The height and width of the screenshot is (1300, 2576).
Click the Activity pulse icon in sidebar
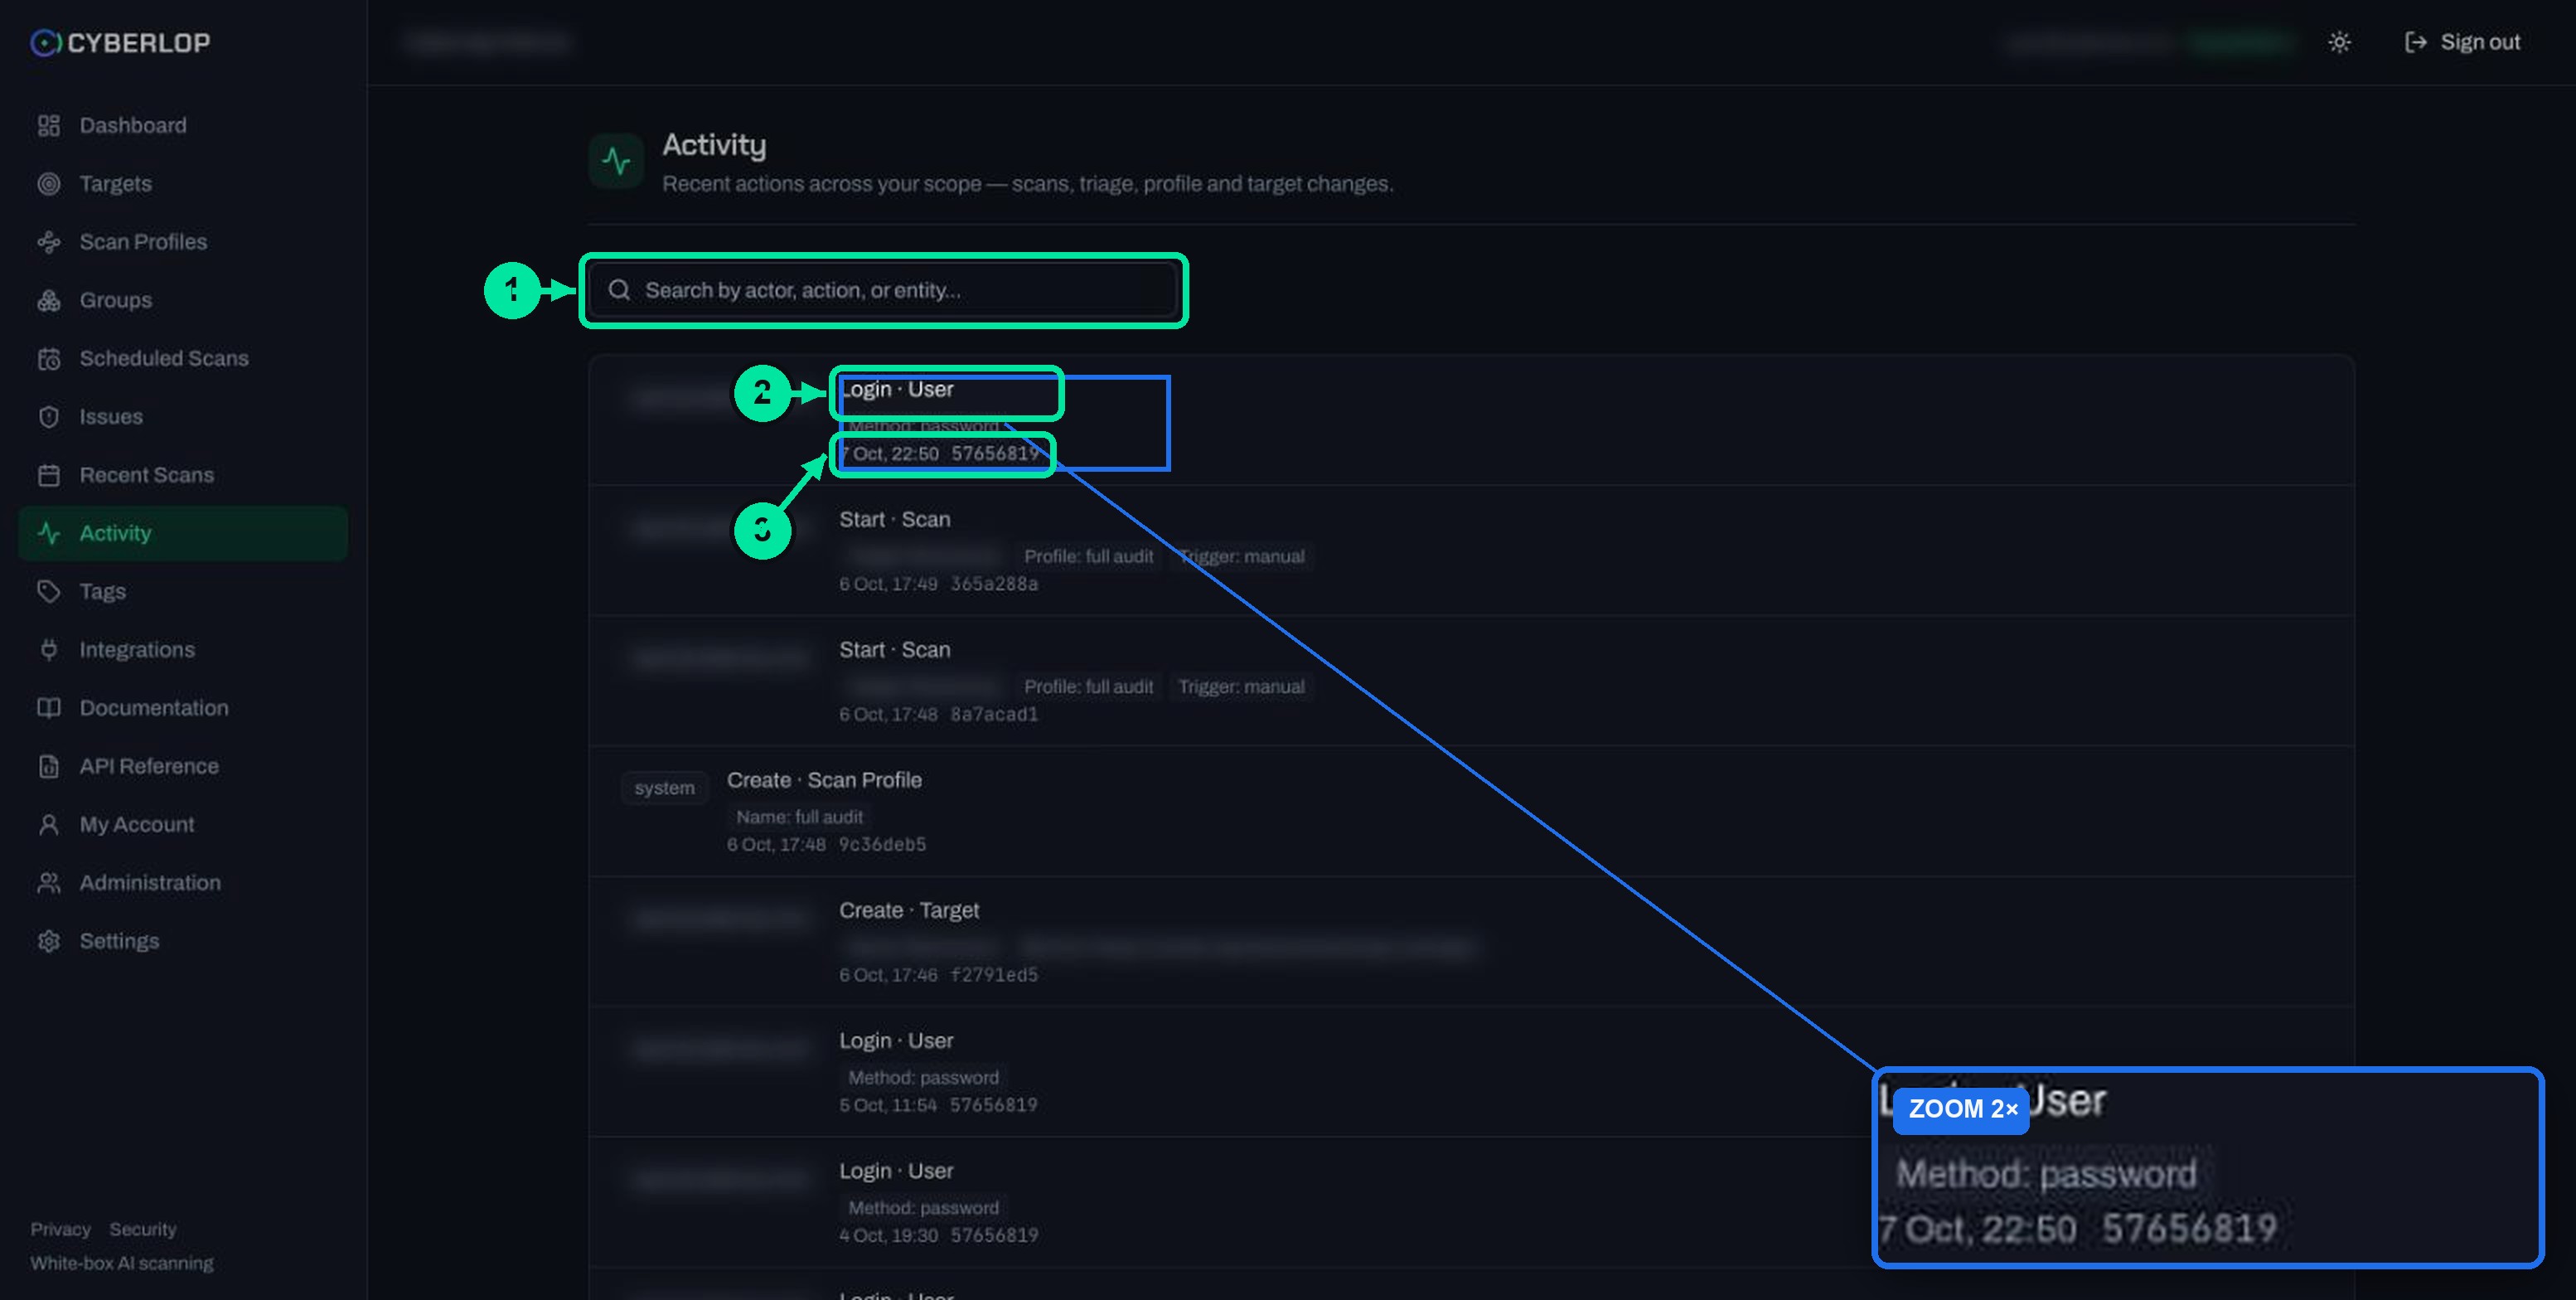[x=49, y=533]
